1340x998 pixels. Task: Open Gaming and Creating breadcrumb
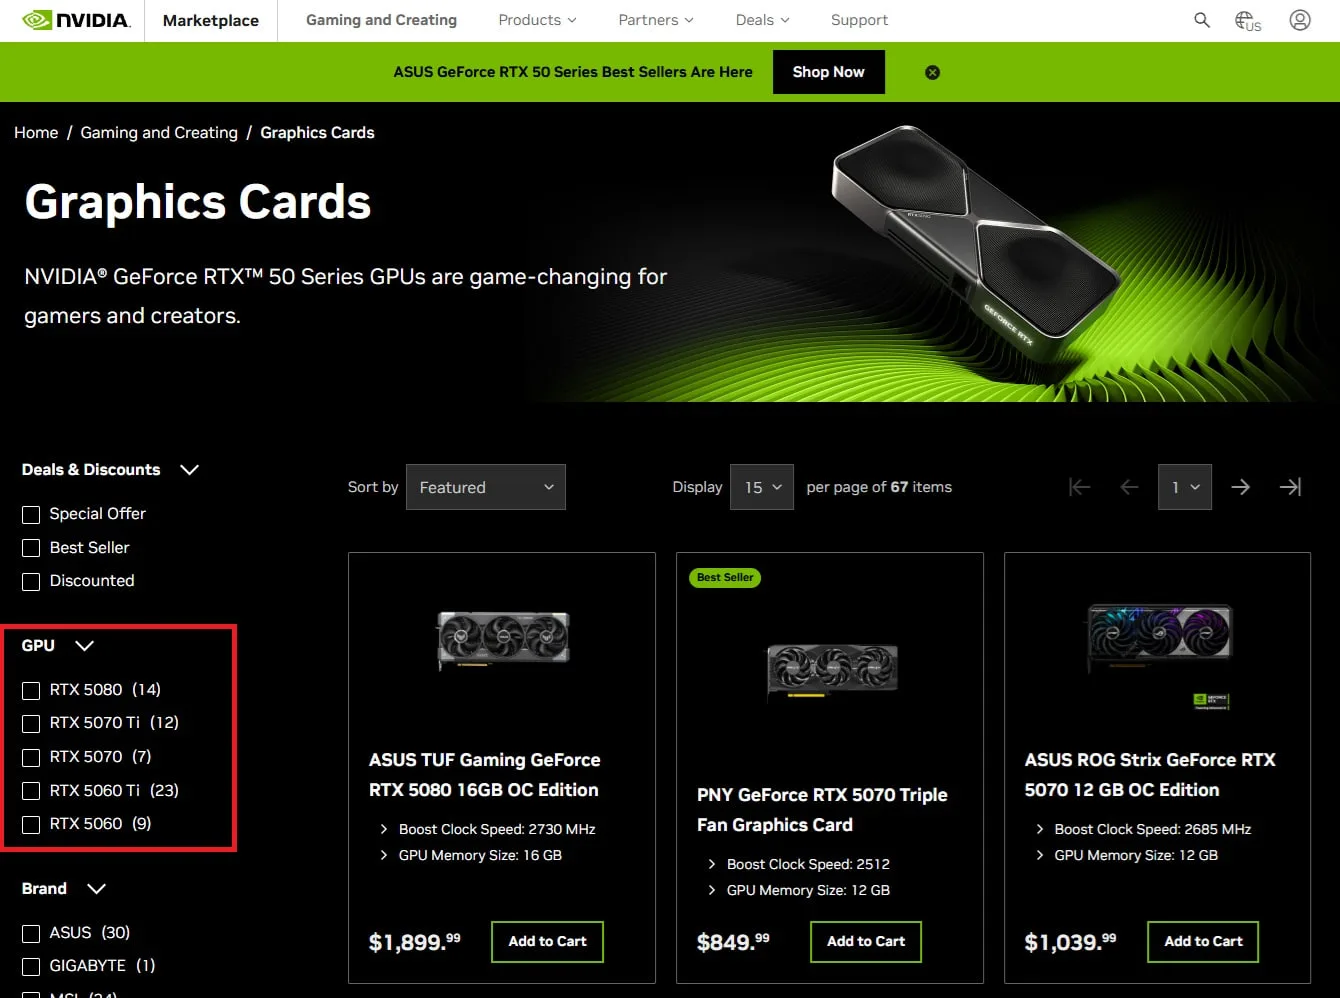click(x=159, y=133)
